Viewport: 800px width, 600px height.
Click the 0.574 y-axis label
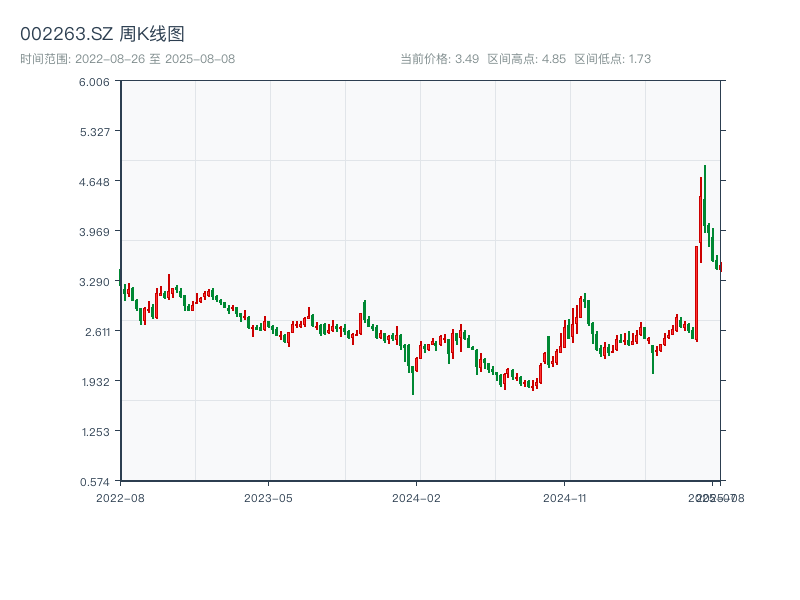coord(94,482)
